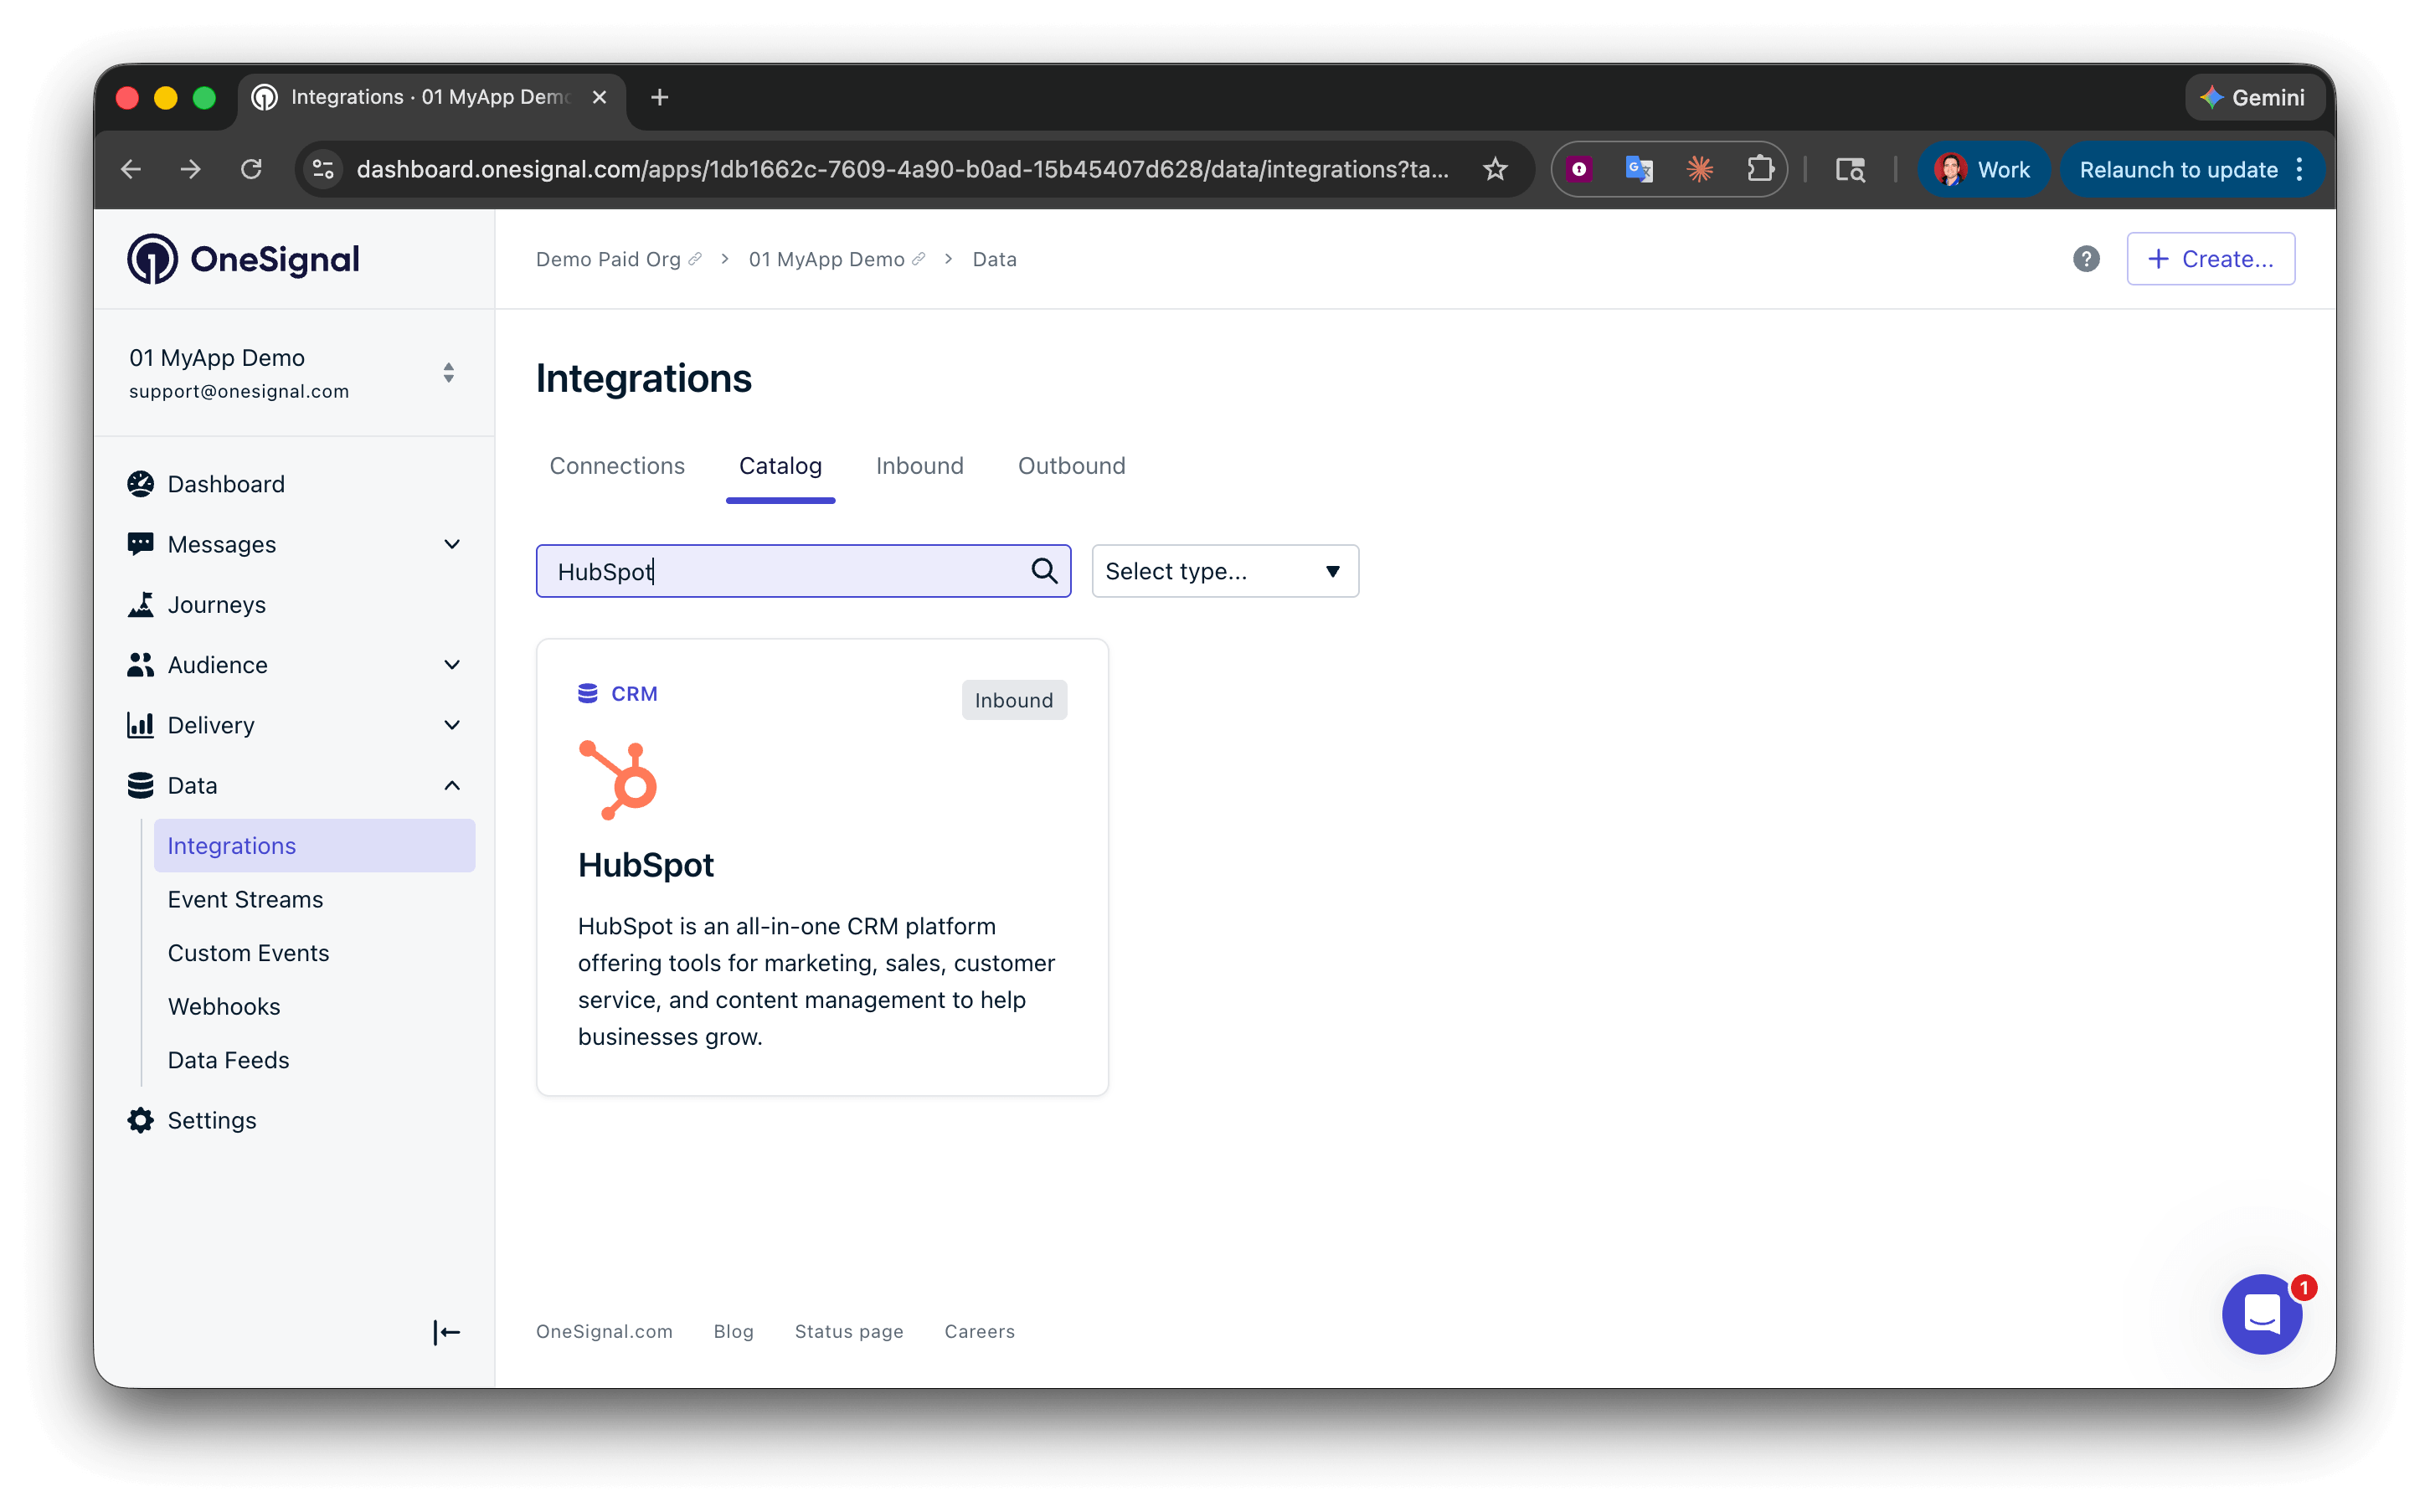Switch to the Outbound tab
This screenshot has width=2430, height=1512.
pyautogui.click(x=1071, y=466)
